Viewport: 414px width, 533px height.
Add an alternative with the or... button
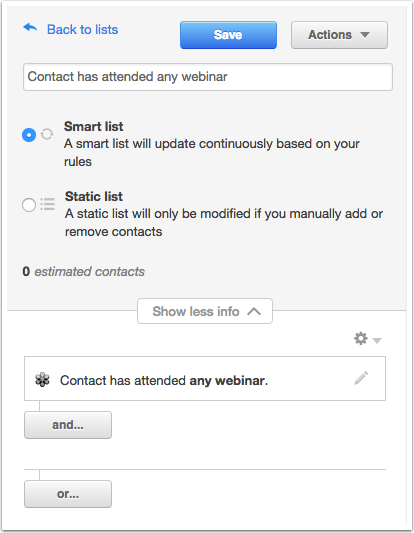tap(68, 494)
